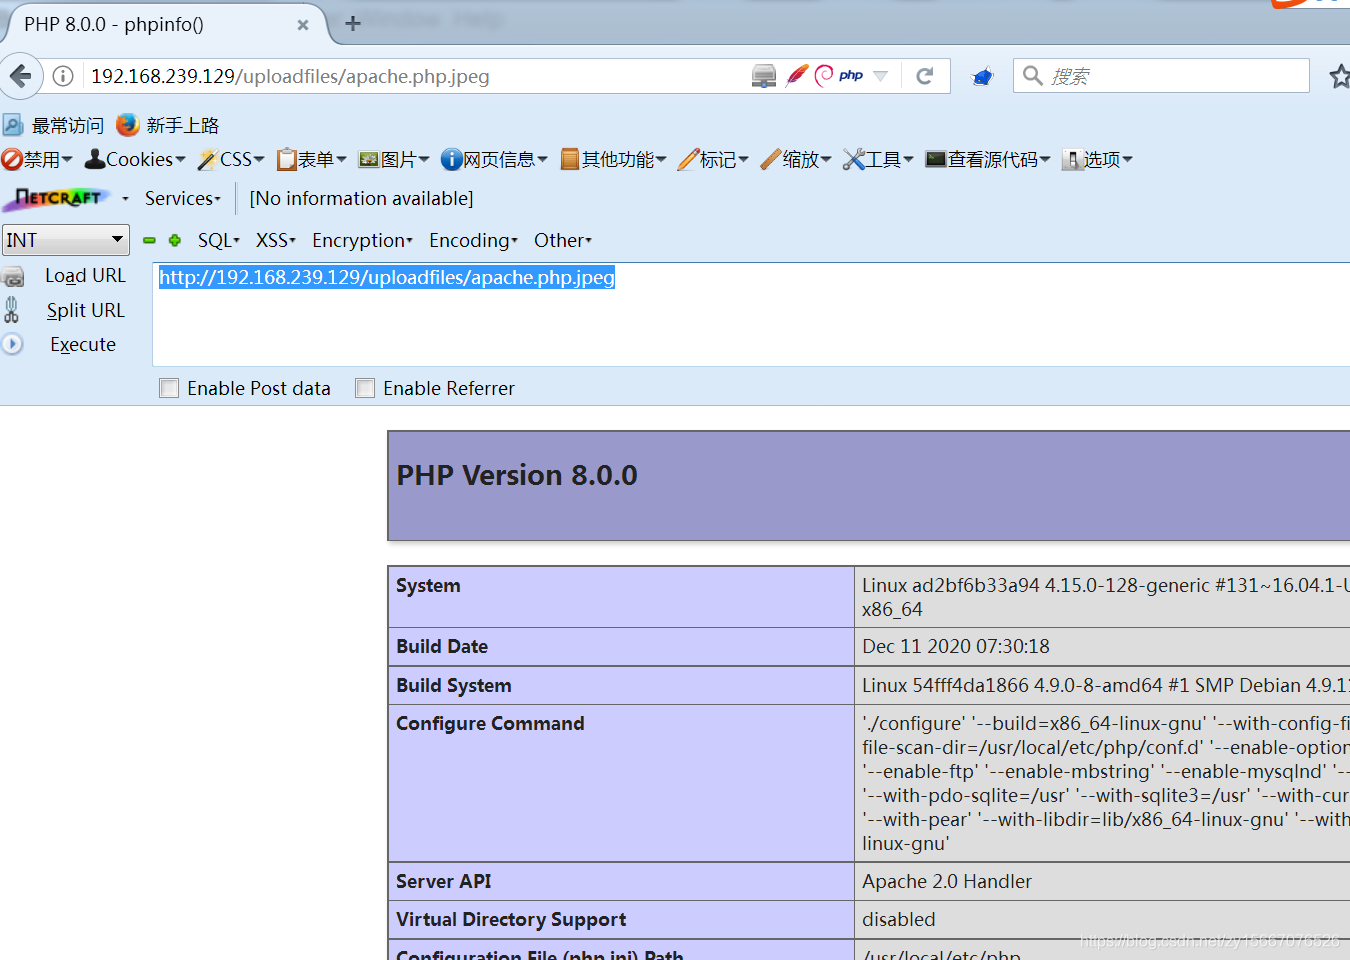Viewport: 1350px width, 960px height.
Task: Open the 新手上路 bookmark
Action: [x=168, y=125]
